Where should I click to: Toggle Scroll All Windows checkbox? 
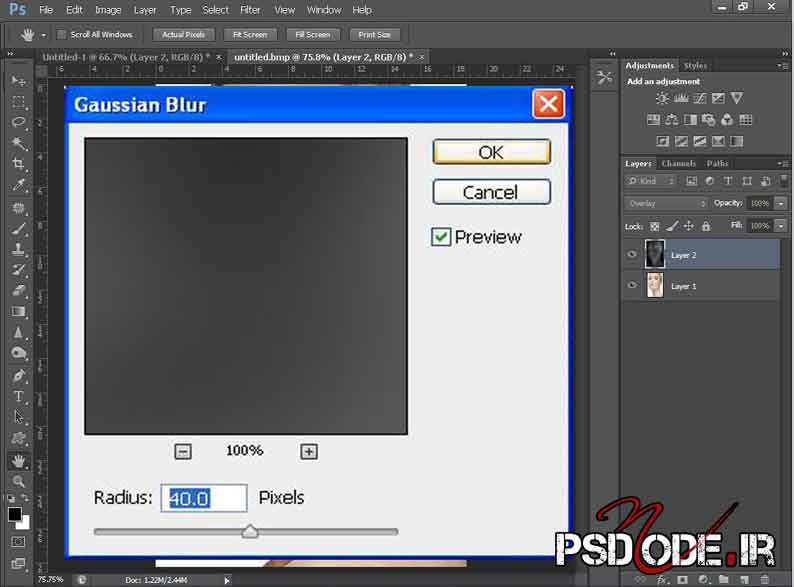pos(62,34)
